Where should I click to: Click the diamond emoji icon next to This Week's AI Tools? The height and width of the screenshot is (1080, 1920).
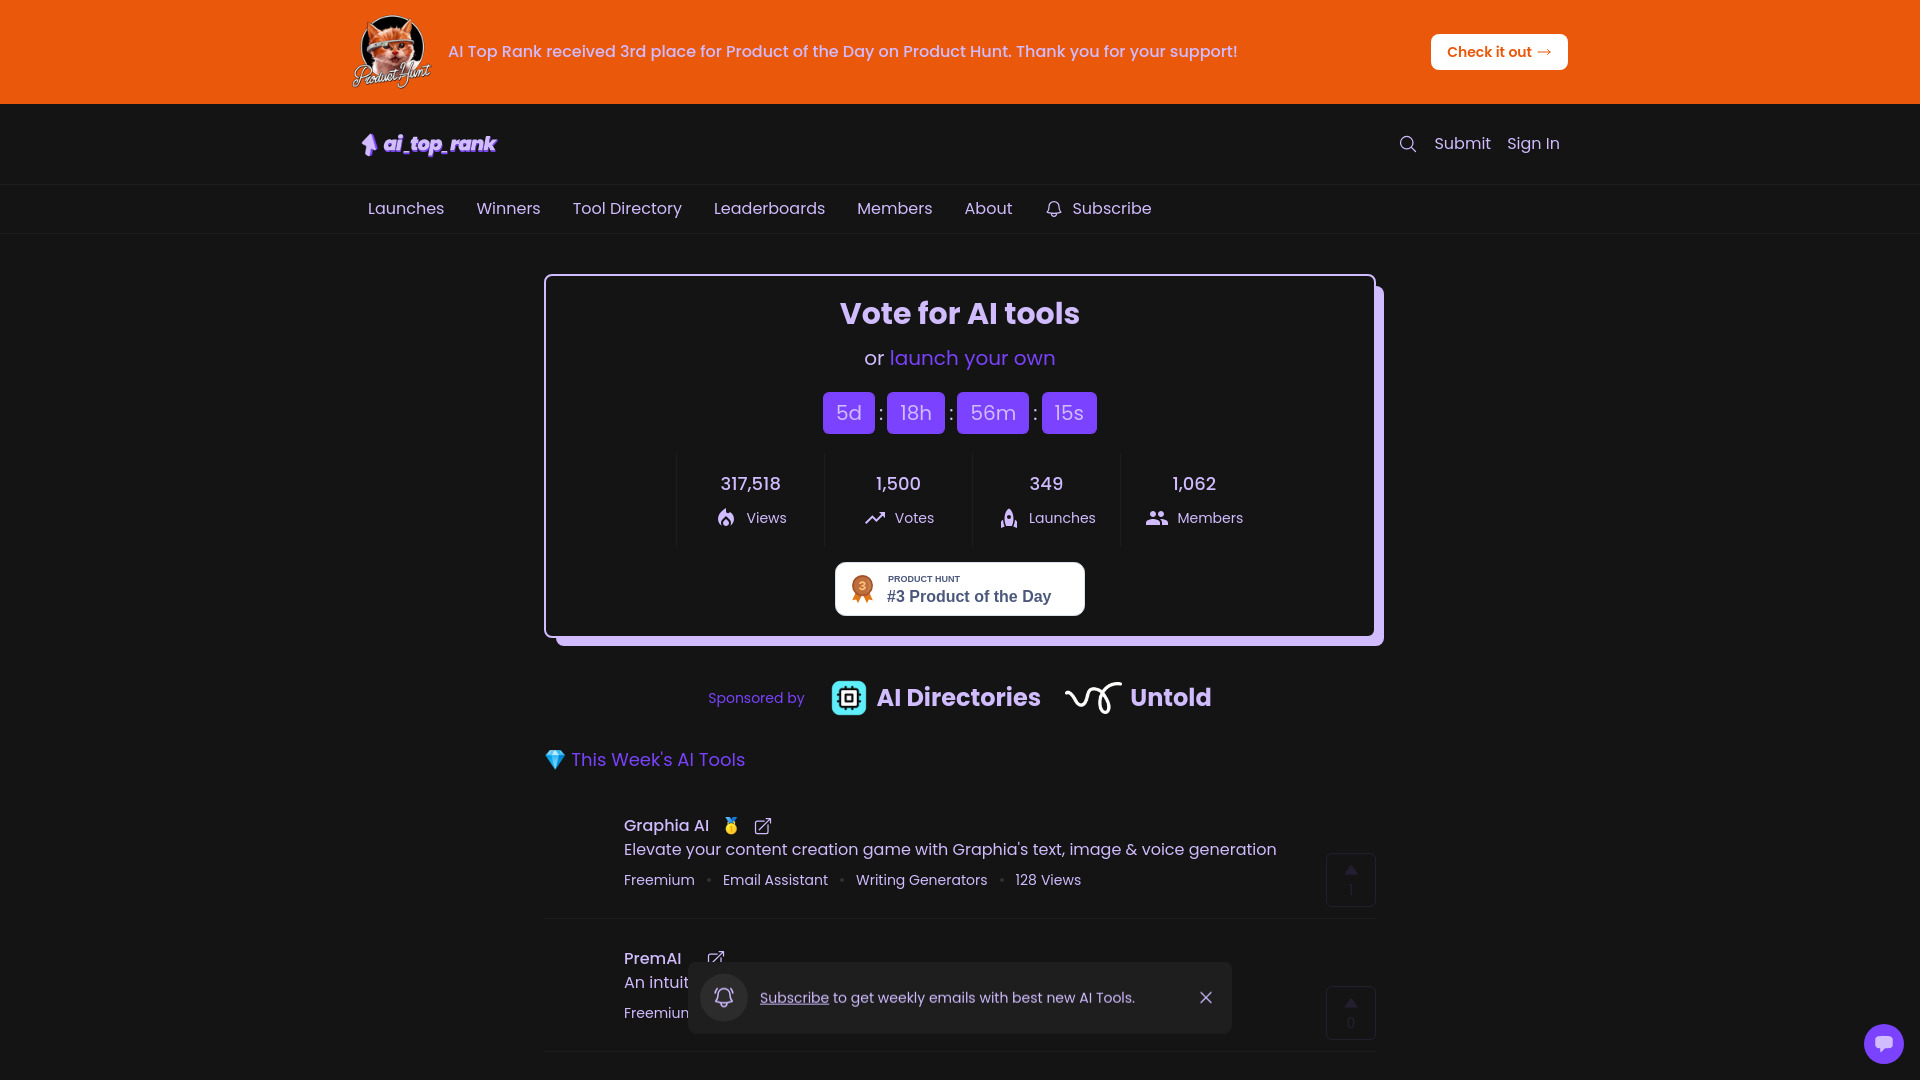point(554,760)
